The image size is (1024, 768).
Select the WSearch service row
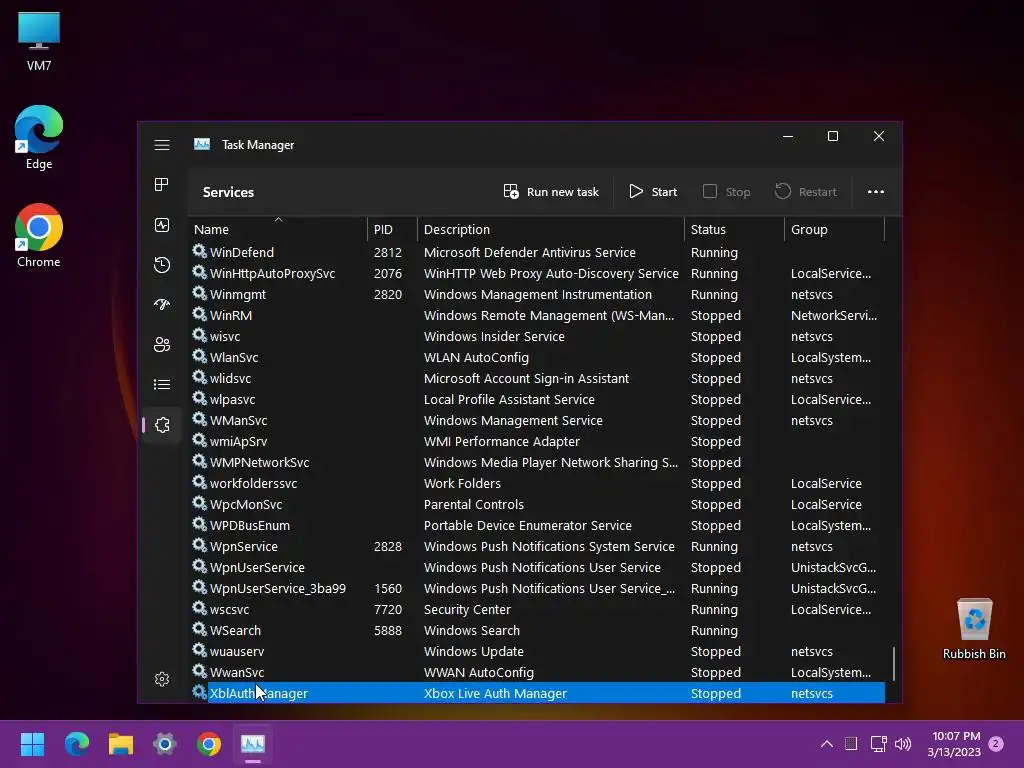(537, 630)
